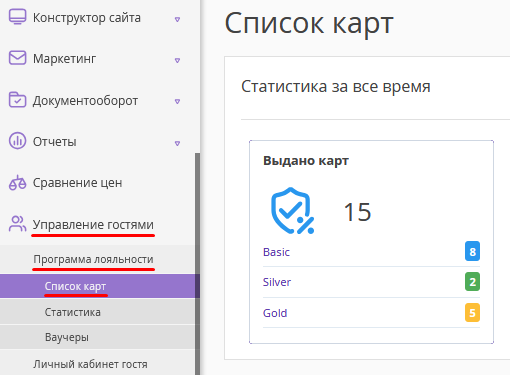
Task: Expand the Документооборот dropdown arrow
Action: 177,101
